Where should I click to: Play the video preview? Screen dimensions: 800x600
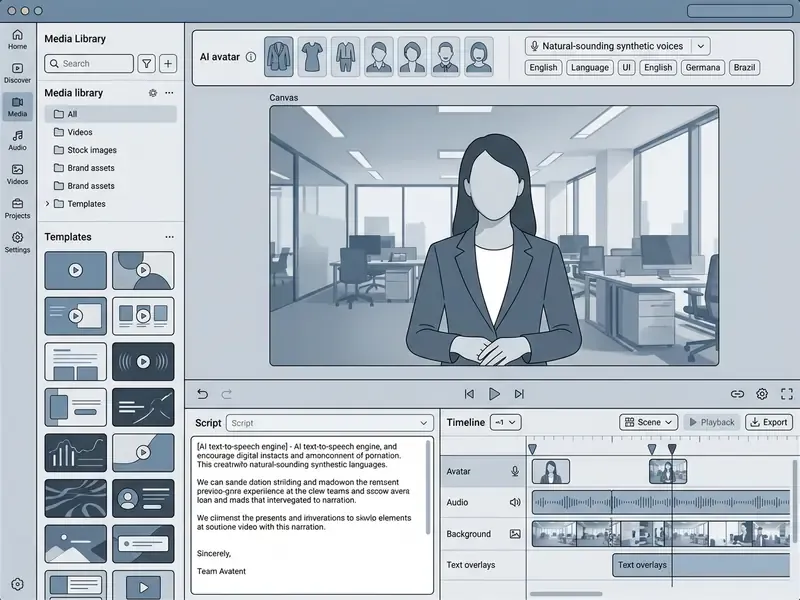(494, 394)
